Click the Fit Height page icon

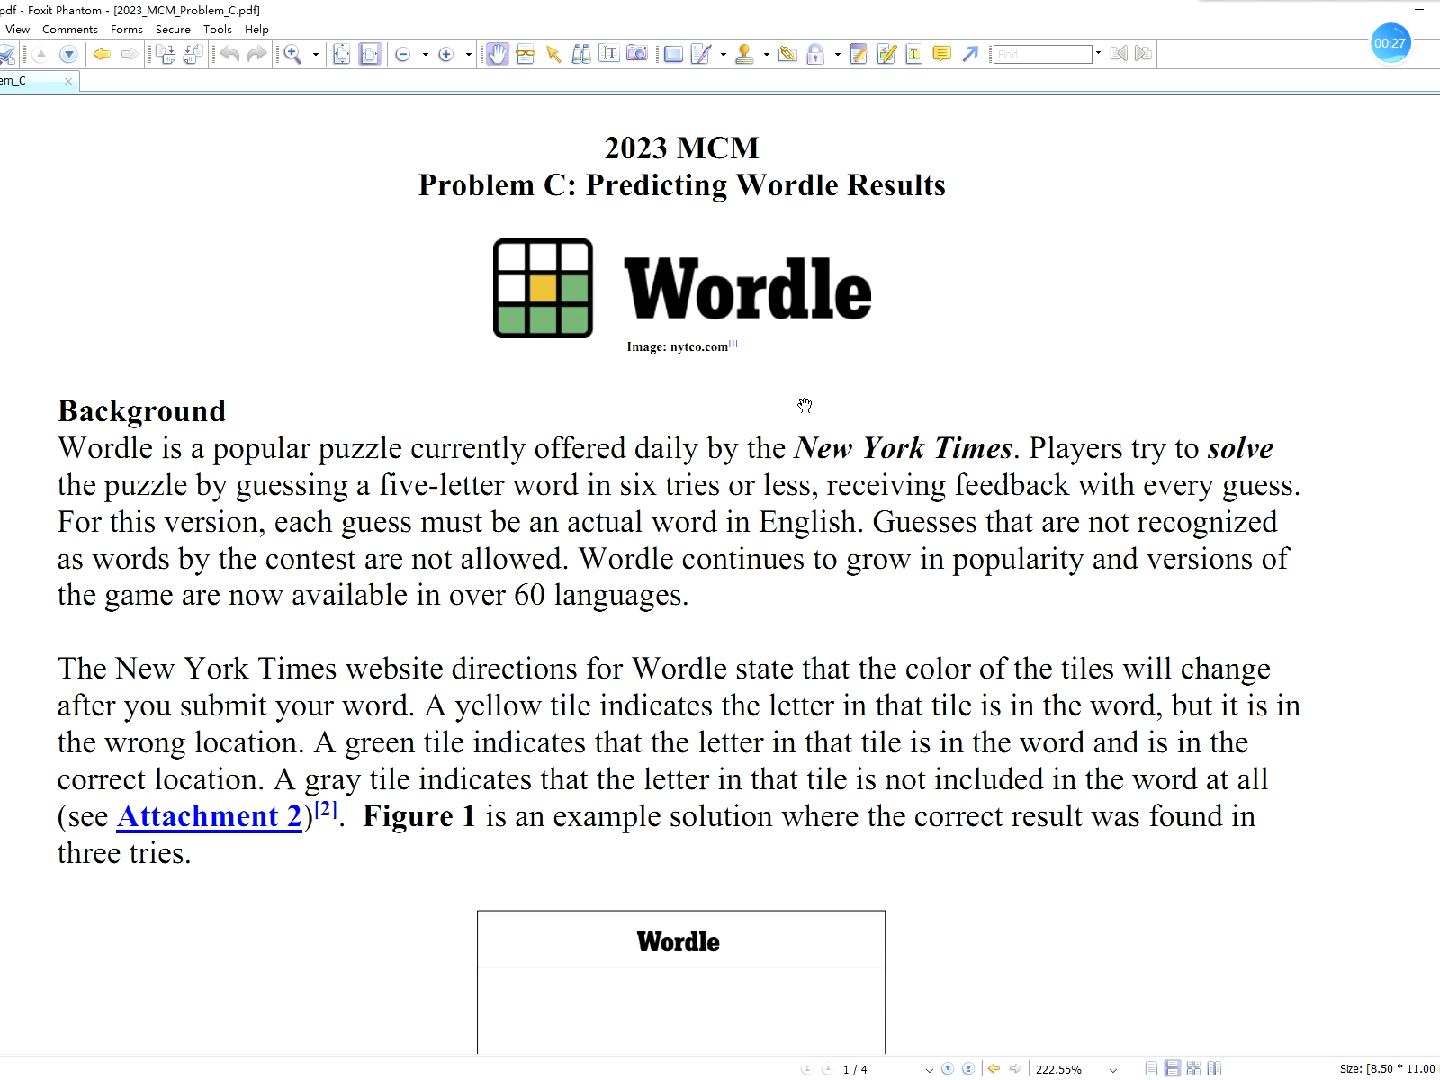click(341, 54)
